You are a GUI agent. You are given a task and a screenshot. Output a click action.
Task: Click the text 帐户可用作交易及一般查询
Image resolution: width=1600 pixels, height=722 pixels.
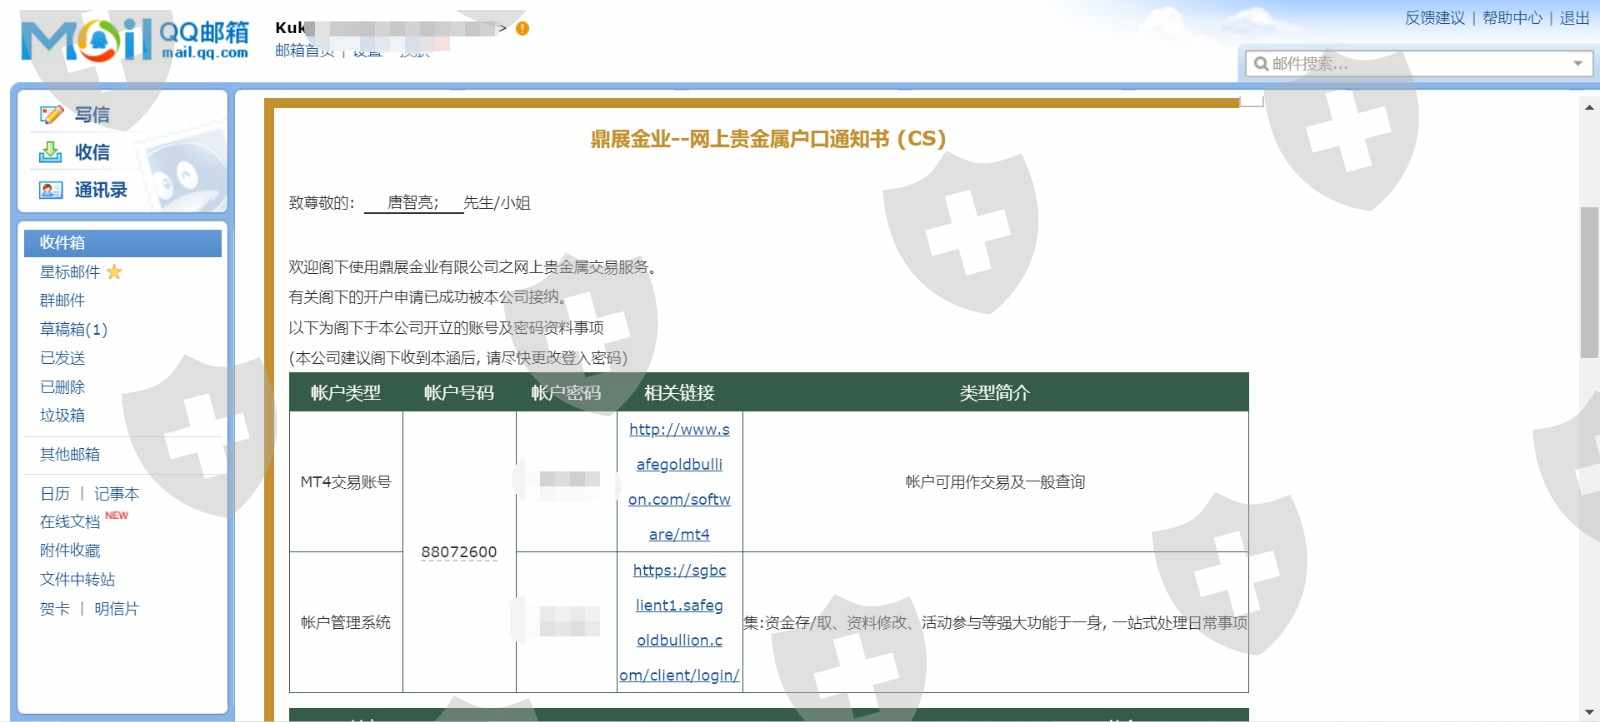tap(995, 482)
